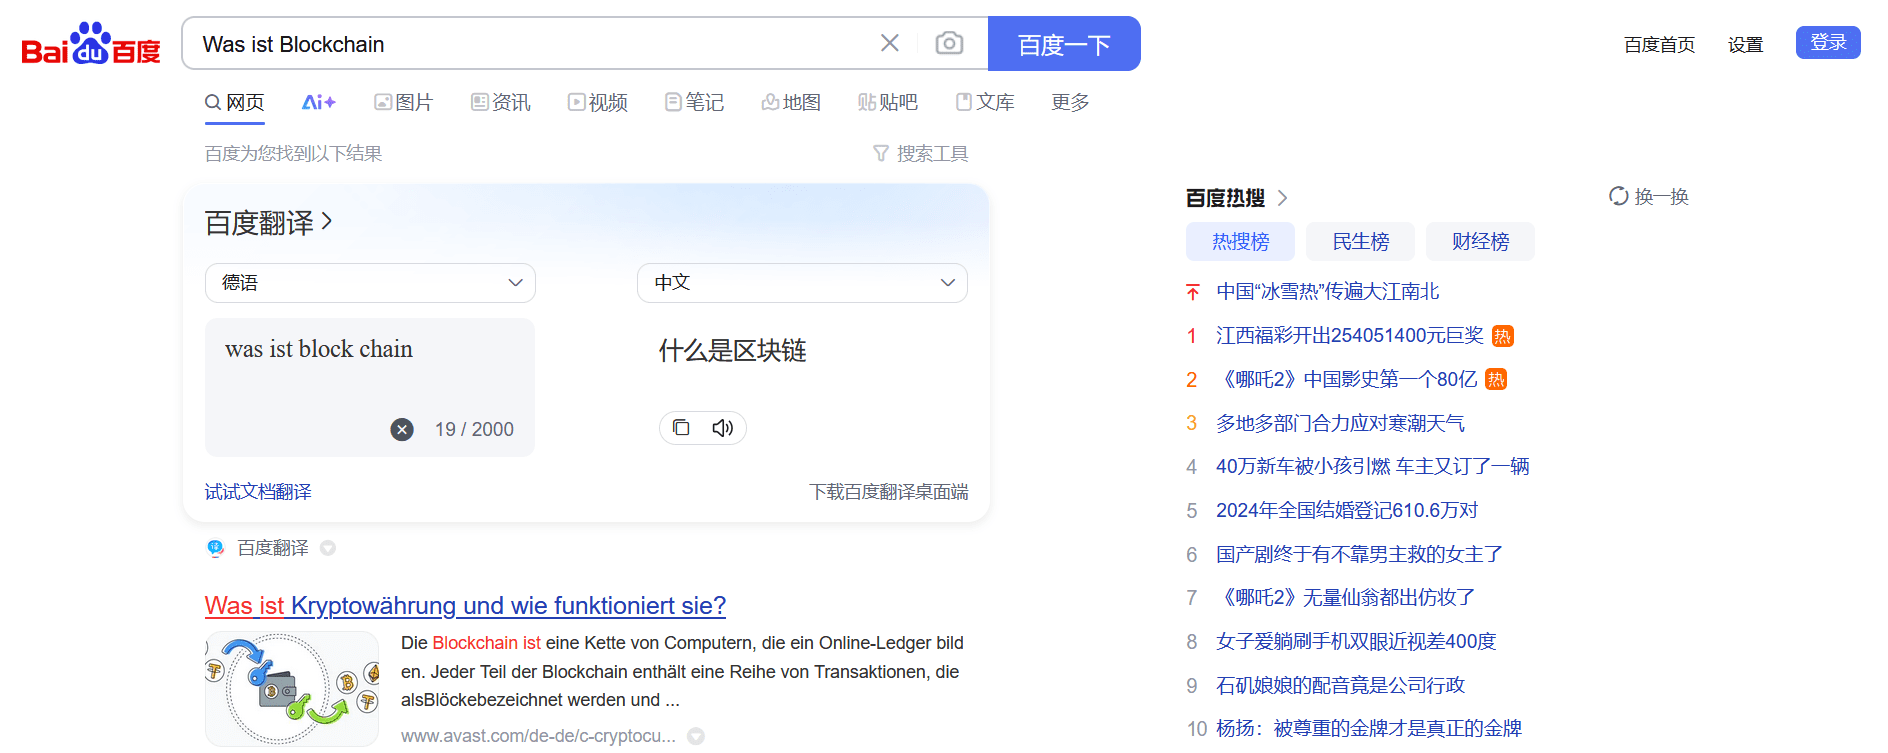Open the AI+ tab
Screen dimensions: 1888x753
point(319,102)
